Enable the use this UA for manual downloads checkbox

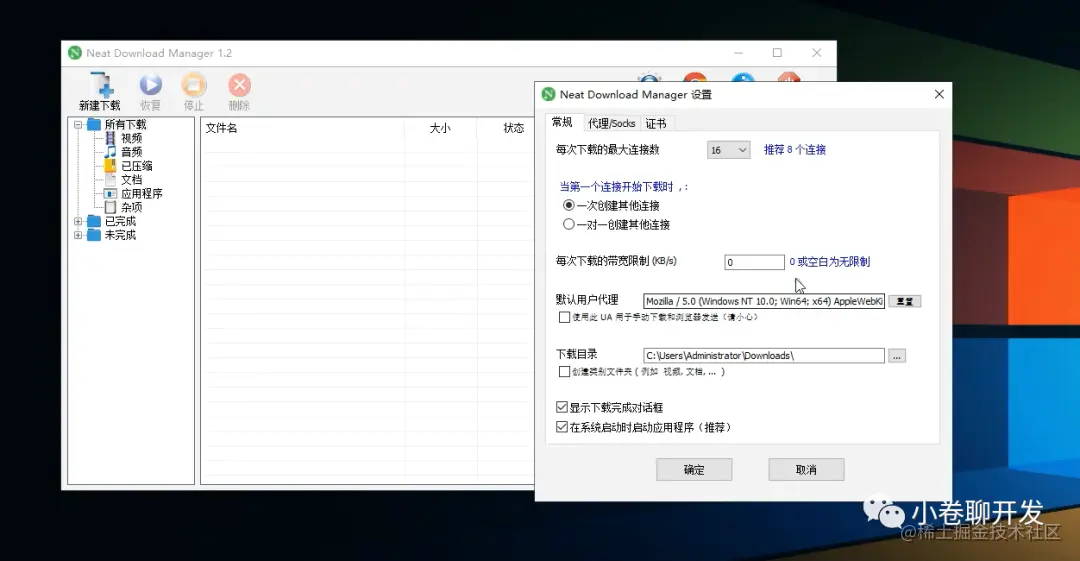(564, 317)
